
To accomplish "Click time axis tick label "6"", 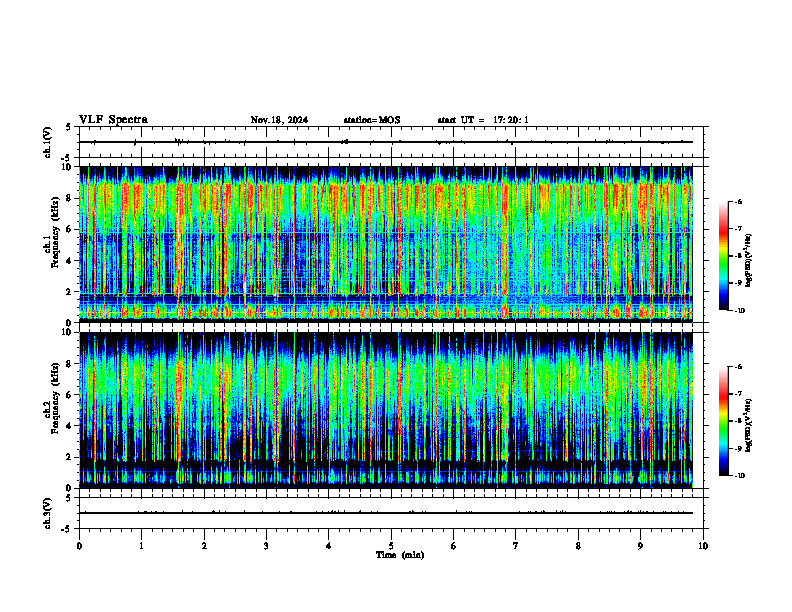I will point(454,546).
